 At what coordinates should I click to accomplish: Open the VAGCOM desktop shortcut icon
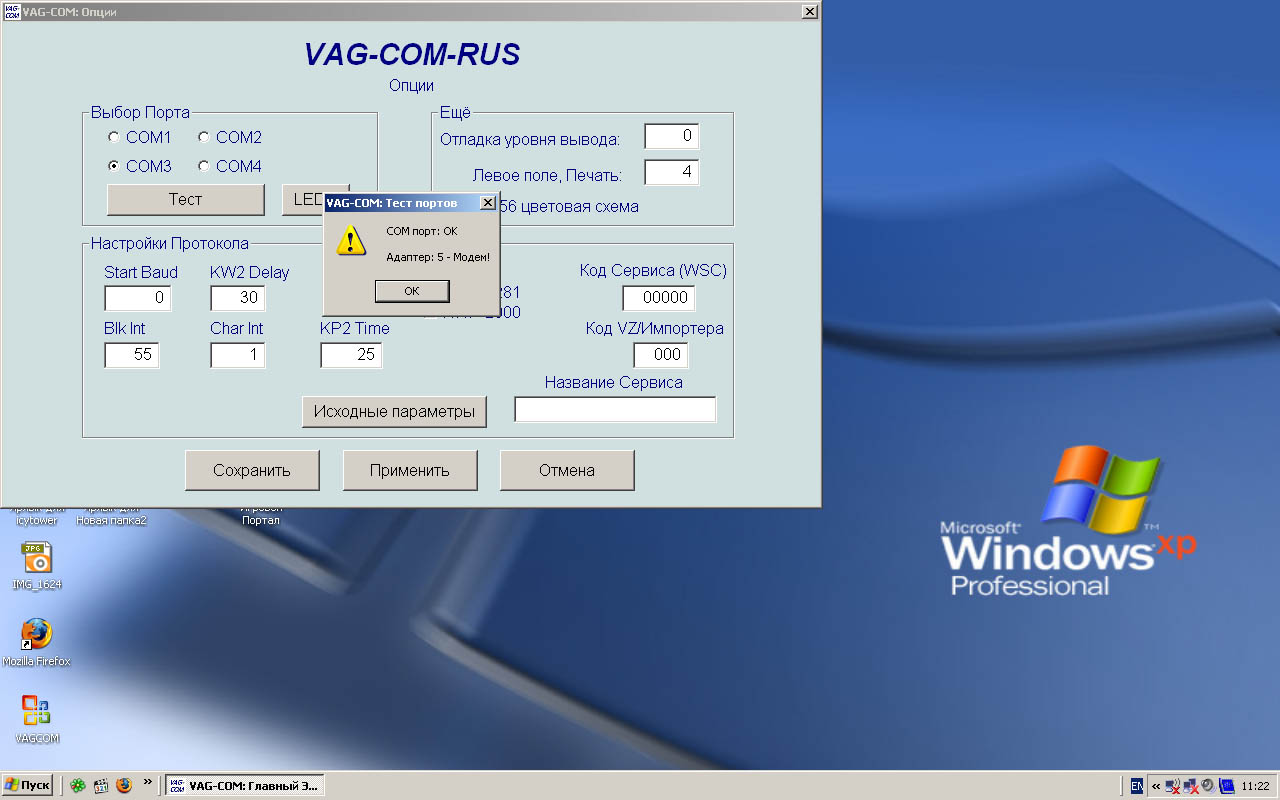click(x=37, y=711)
